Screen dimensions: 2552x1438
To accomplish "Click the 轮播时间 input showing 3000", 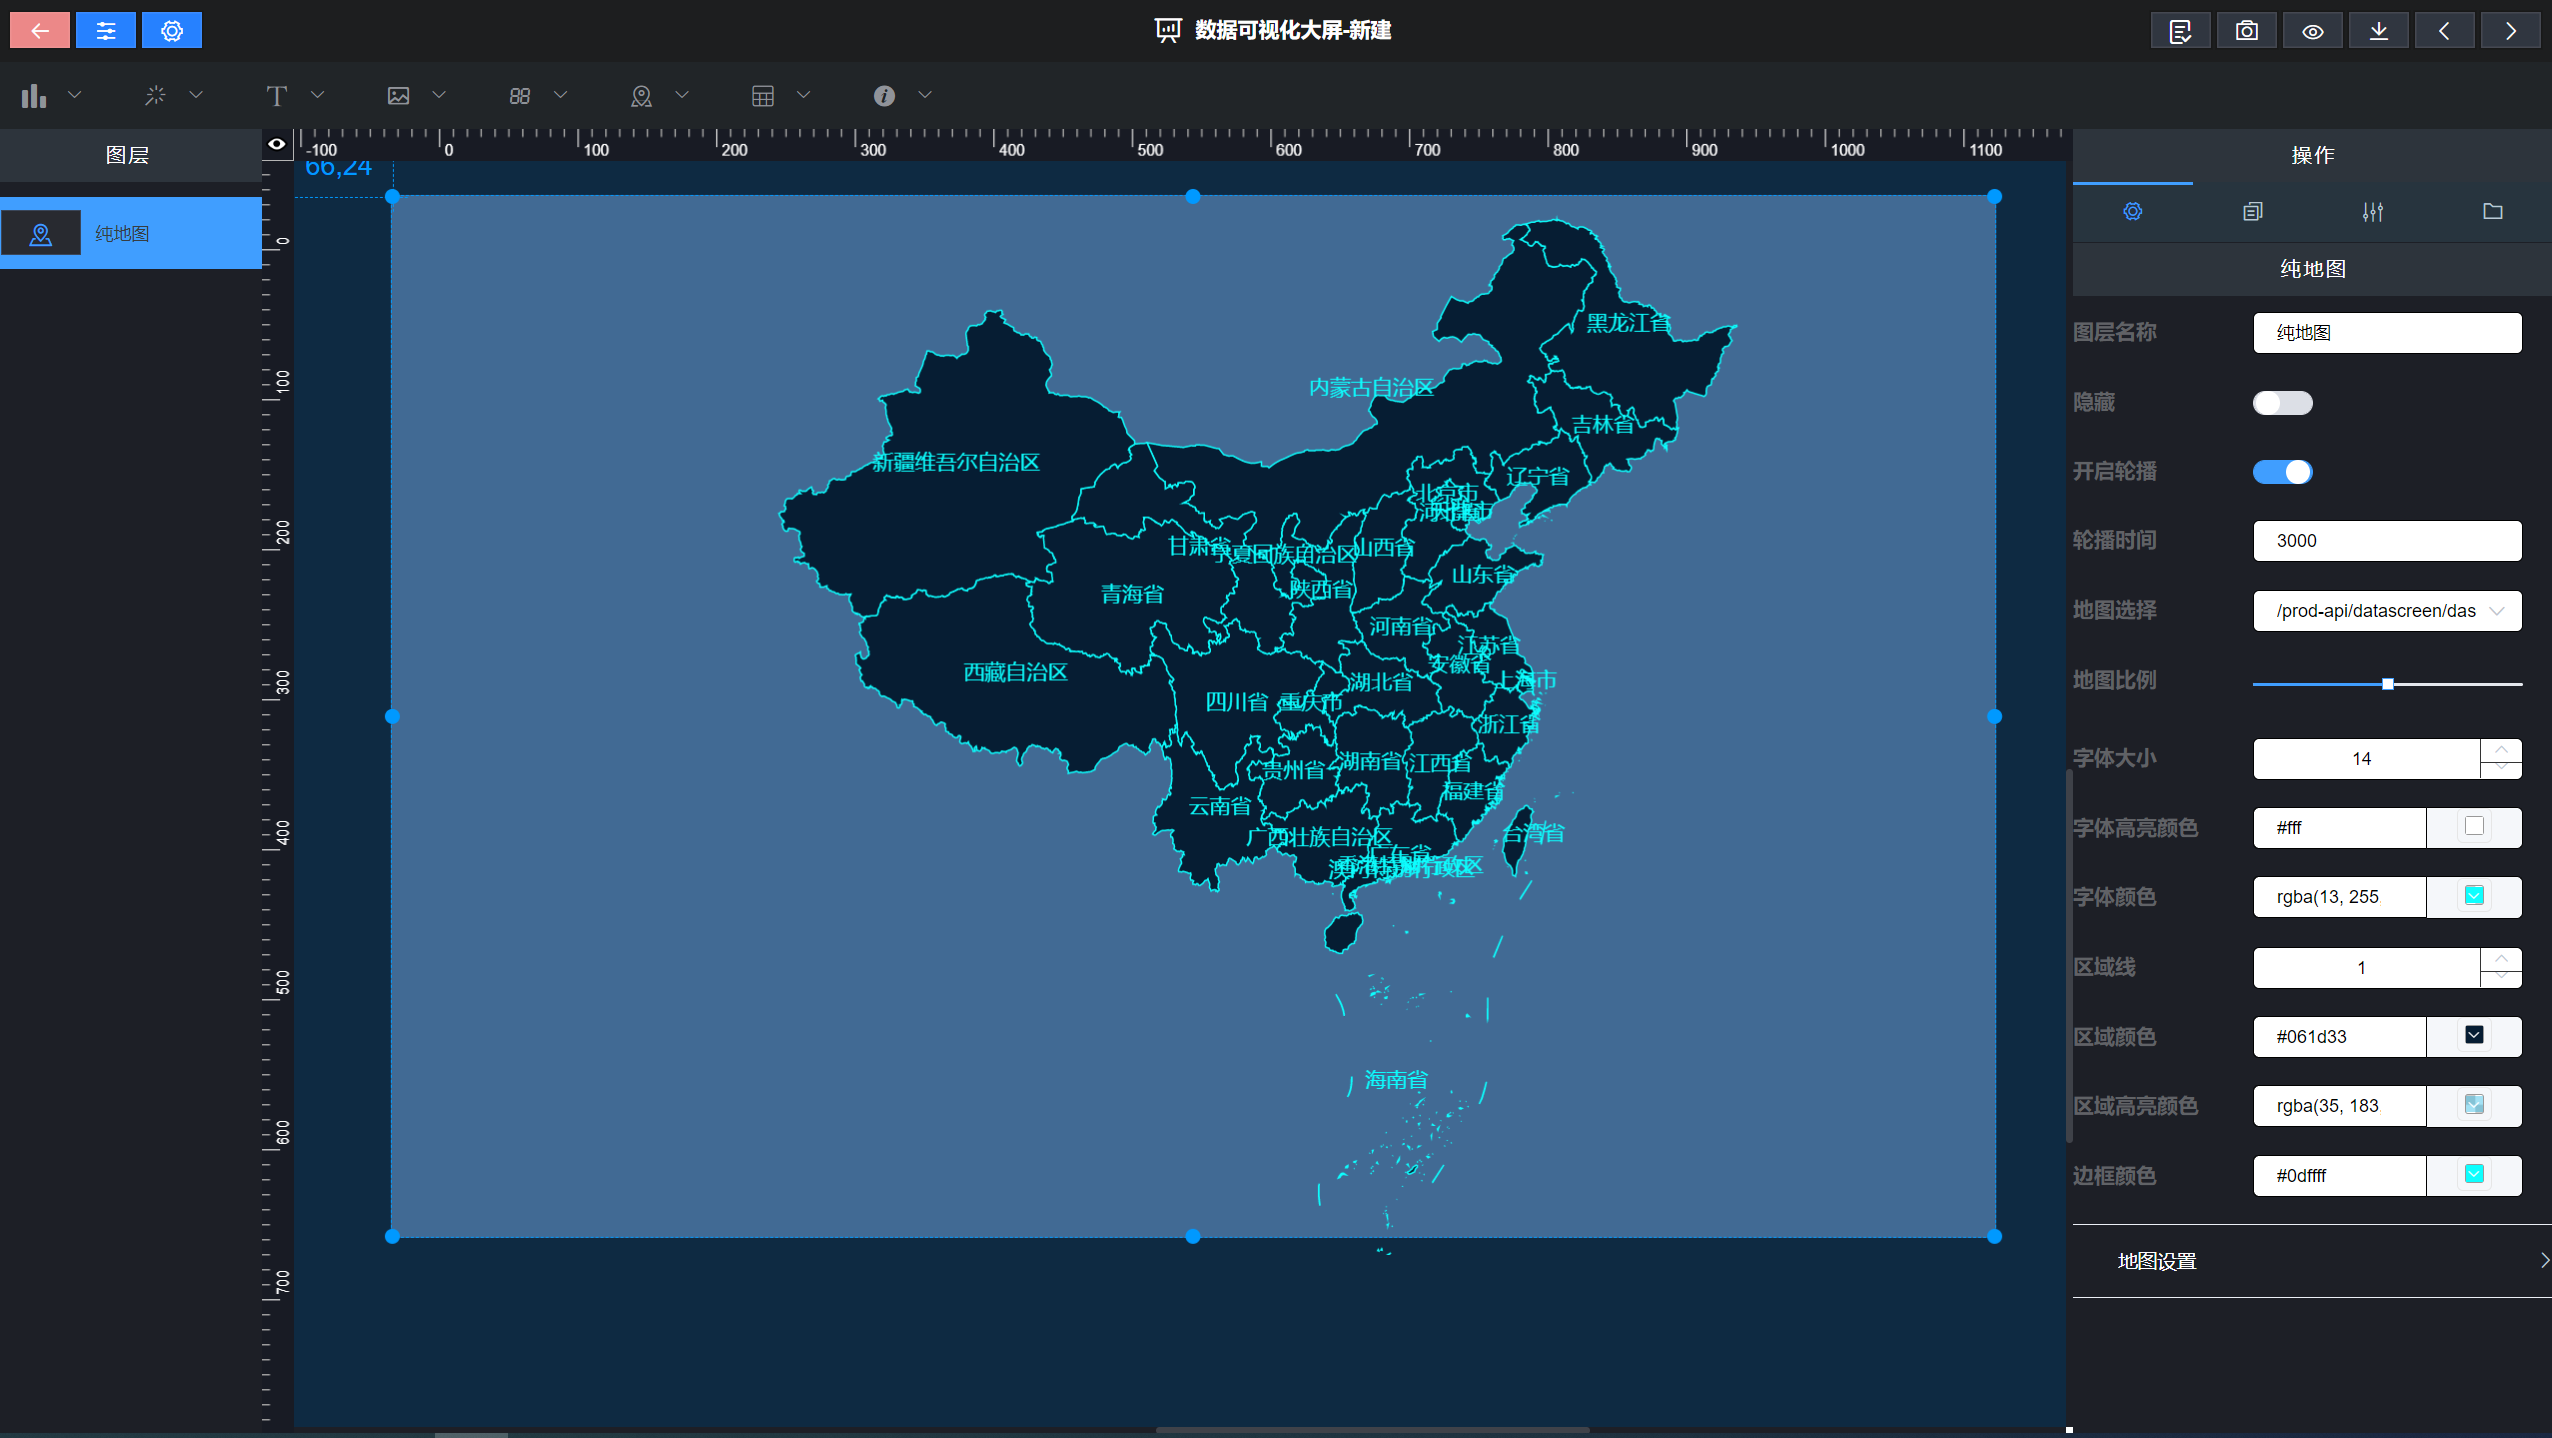I will pyautogui.click(x=2388, y=541).
